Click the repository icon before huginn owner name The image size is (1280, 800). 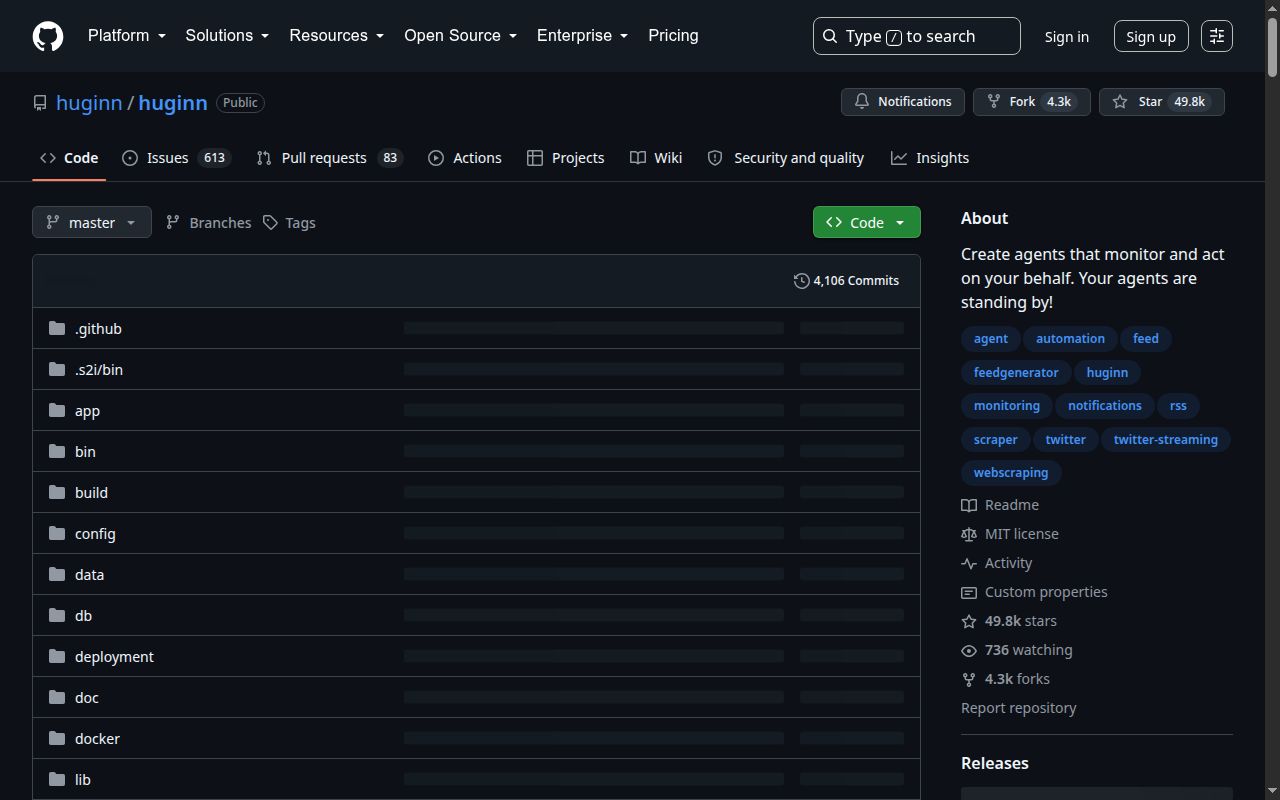pyautogui.click(x=40, y=103)
